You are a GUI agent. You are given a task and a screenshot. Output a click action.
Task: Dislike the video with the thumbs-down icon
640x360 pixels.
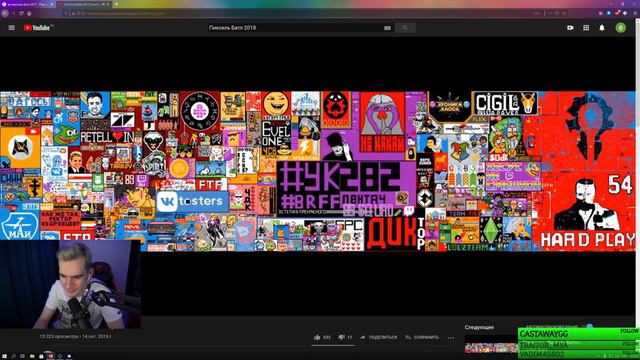pos(342,337)
